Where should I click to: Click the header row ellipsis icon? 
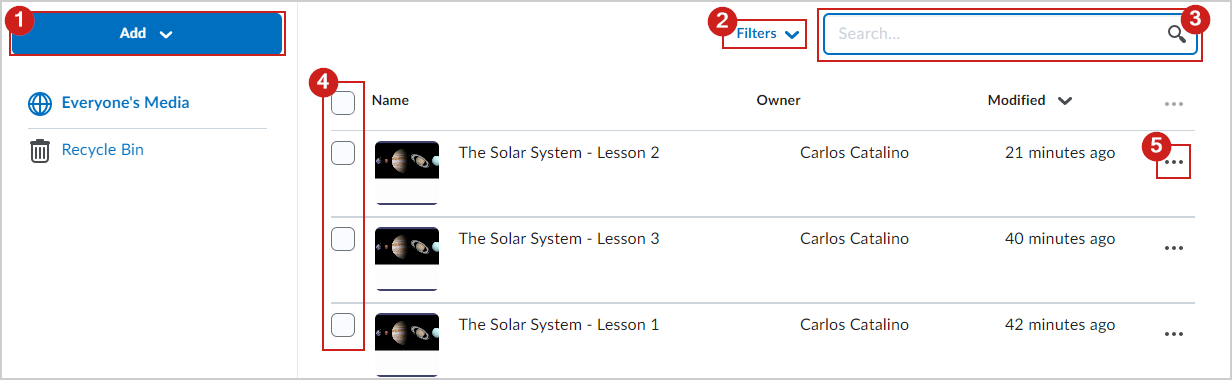click(x=1174, y=103)
